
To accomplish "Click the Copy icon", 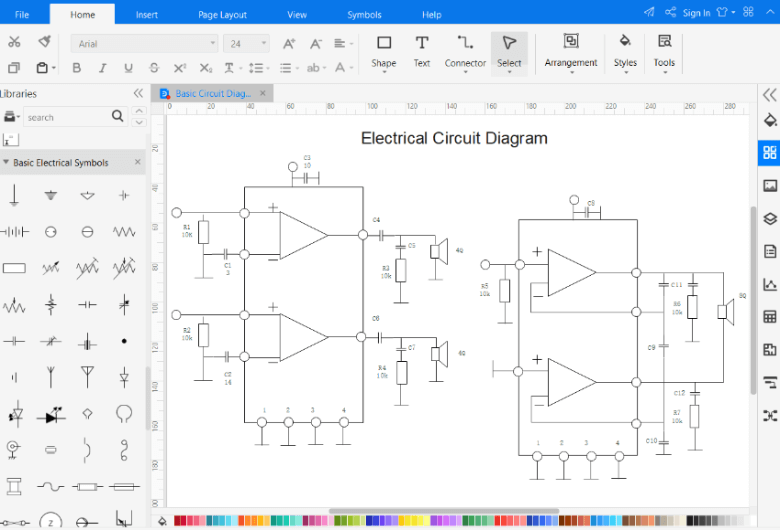I will coord(14,68).
